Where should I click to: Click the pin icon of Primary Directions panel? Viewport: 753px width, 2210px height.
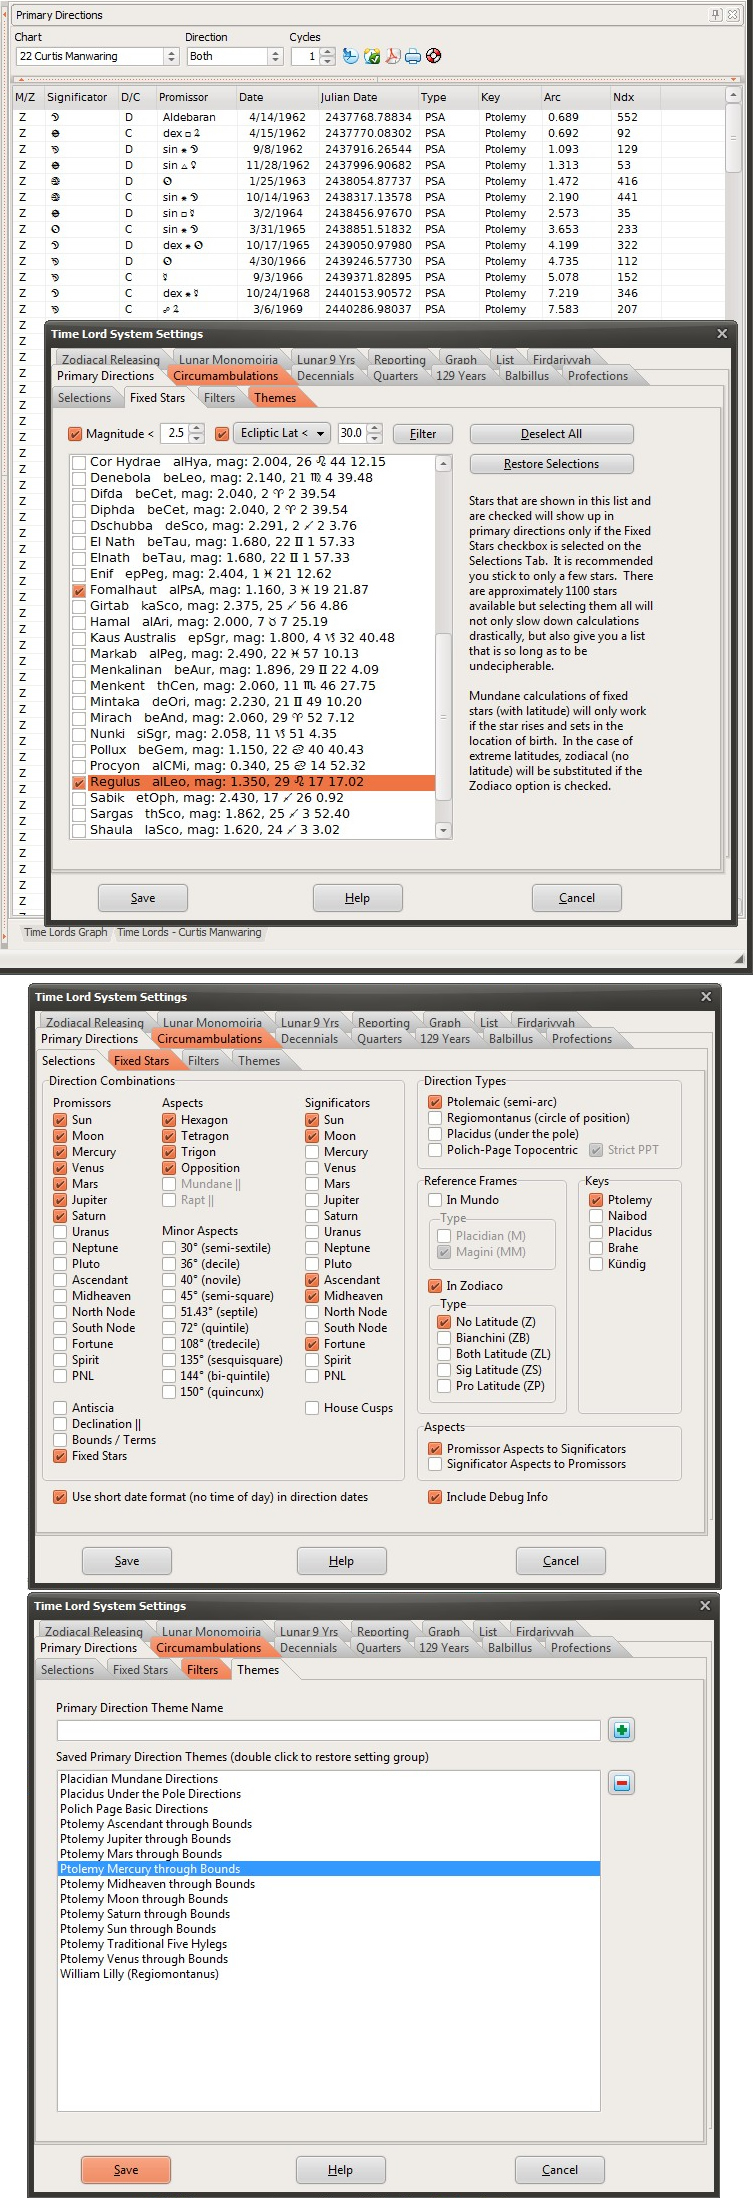pos(716,15)
